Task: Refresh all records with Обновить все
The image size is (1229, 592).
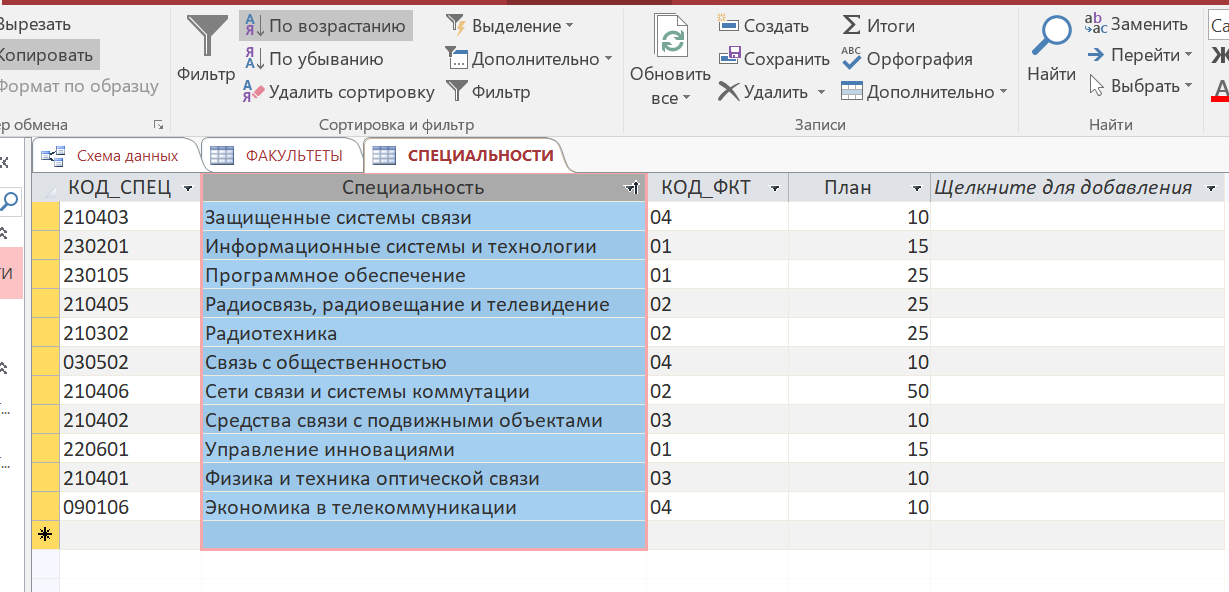Action: [x=670, y=60]
